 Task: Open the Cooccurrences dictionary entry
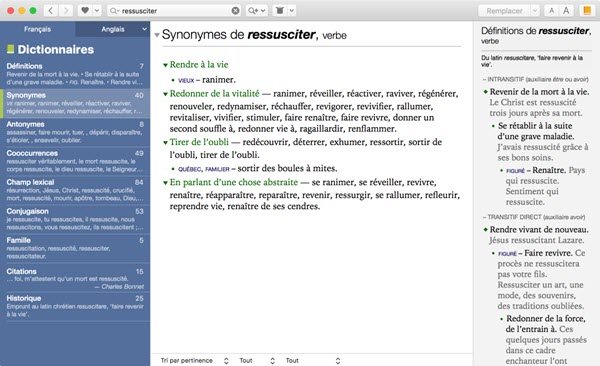75,161
